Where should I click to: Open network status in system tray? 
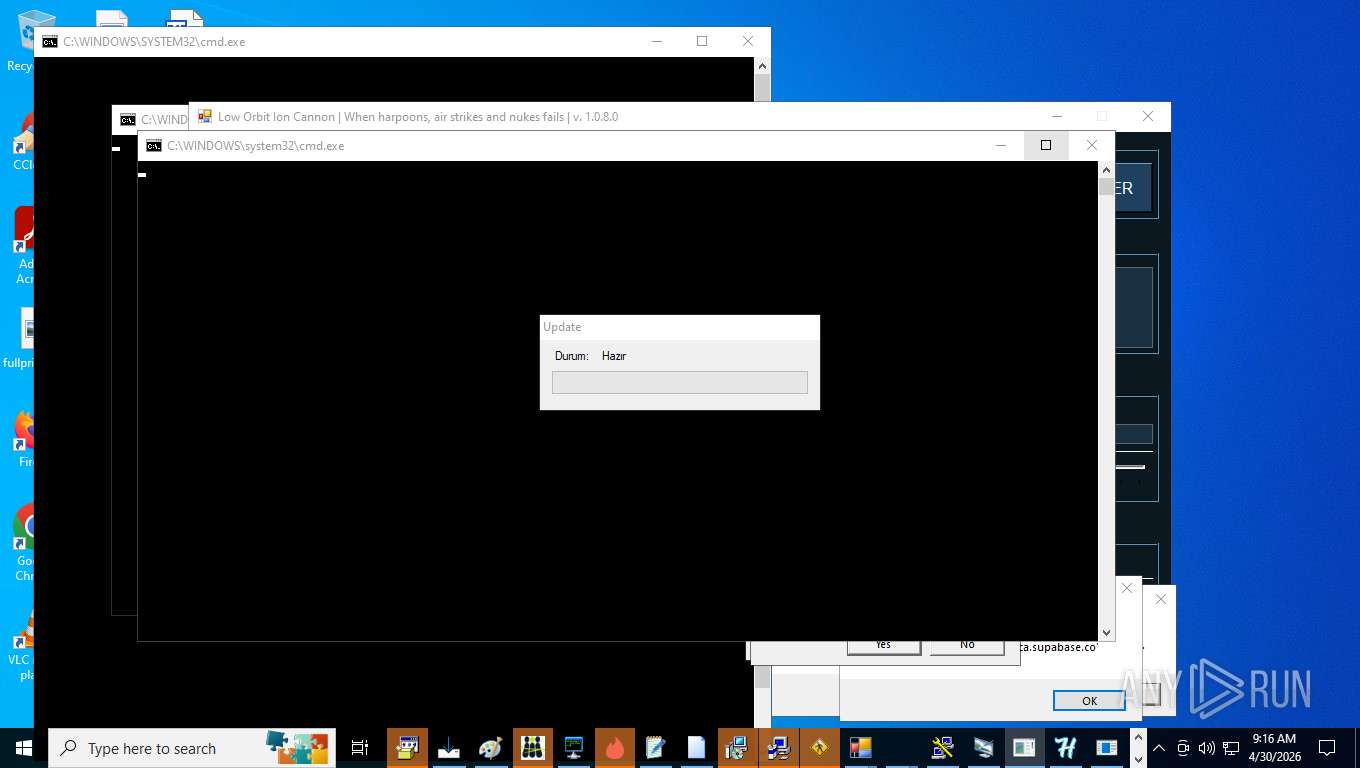coord(1231,748)
